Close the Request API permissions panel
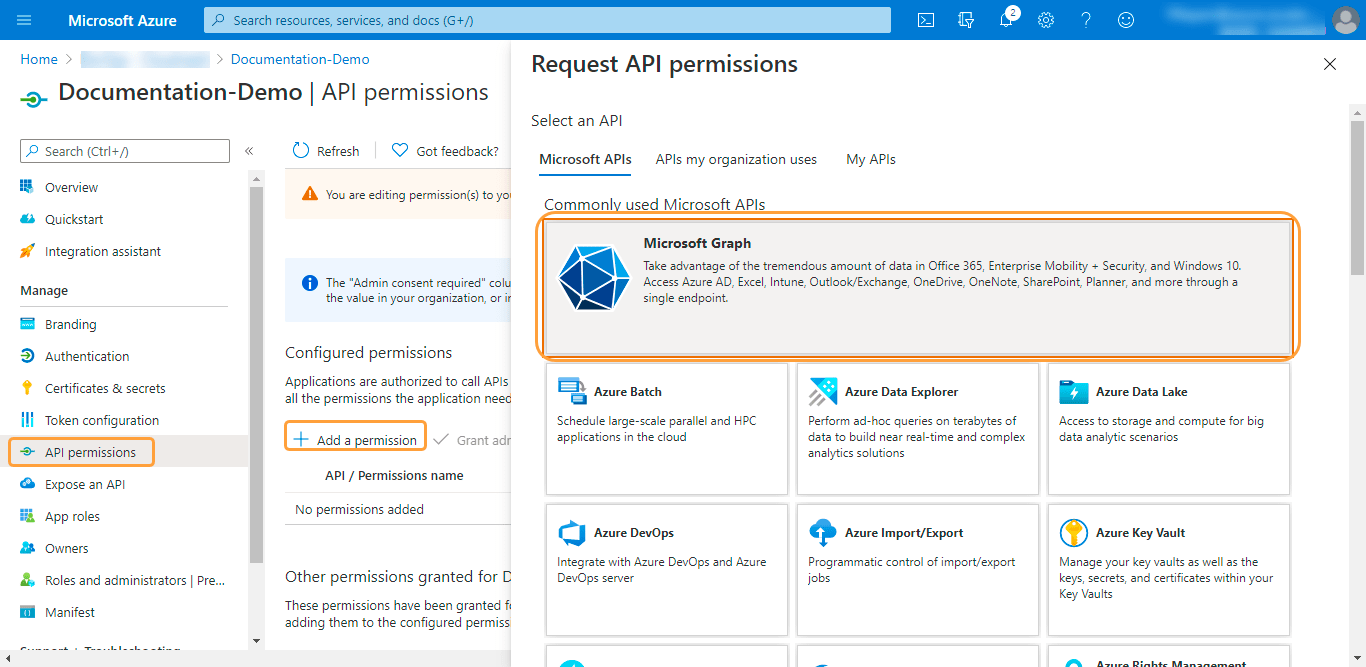1366x667 pixels. (x=1330, y=65)
